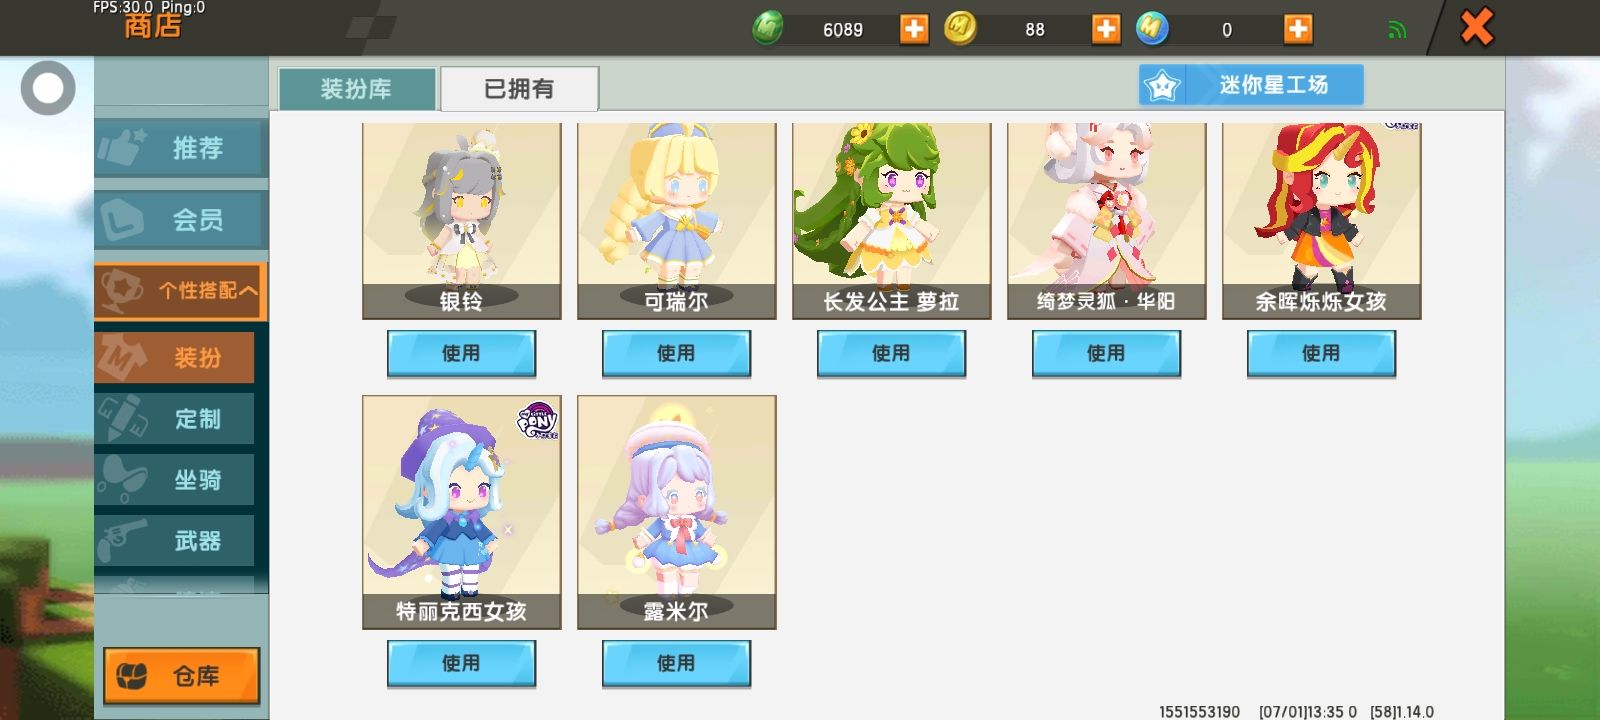Collapse the 个性搭配 category

pyautogui.click(x=181, y=291)
